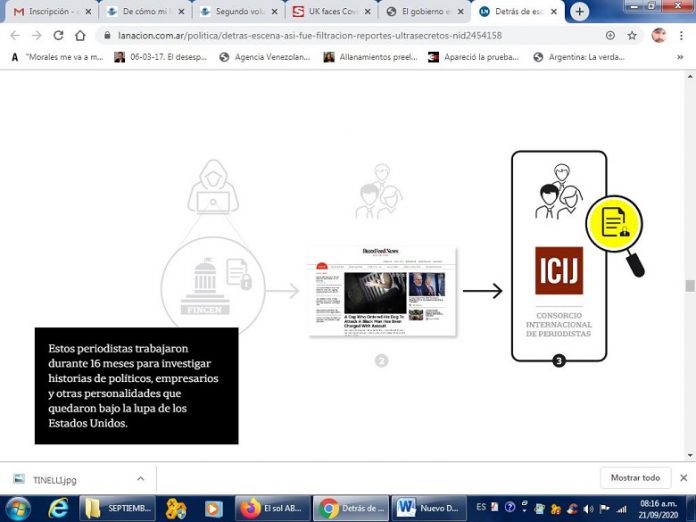The image size is (696, 522).
Task: Open the SEPTIEMB... folder taskbar item
Action: 117,509
